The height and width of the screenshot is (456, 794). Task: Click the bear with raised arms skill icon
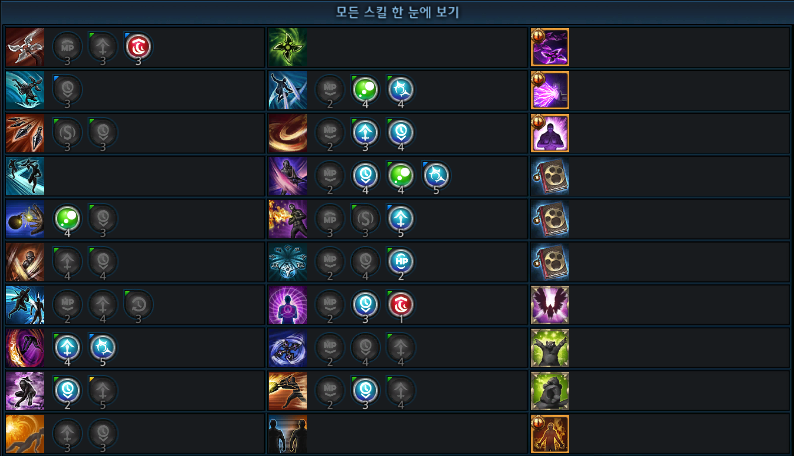click(550, 348)
